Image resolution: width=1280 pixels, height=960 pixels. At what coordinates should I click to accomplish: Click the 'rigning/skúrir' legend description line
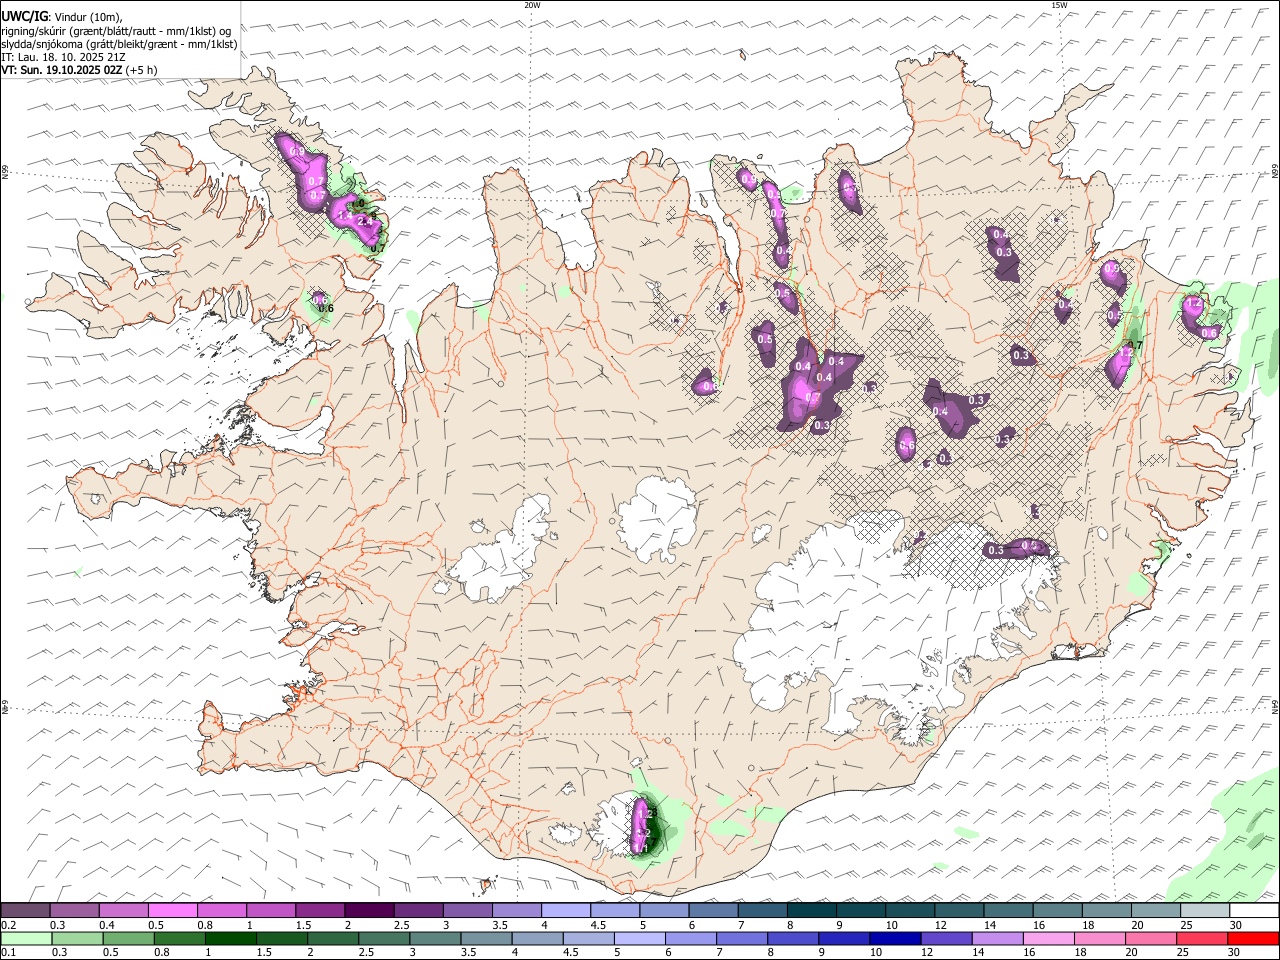click(115, 30)
